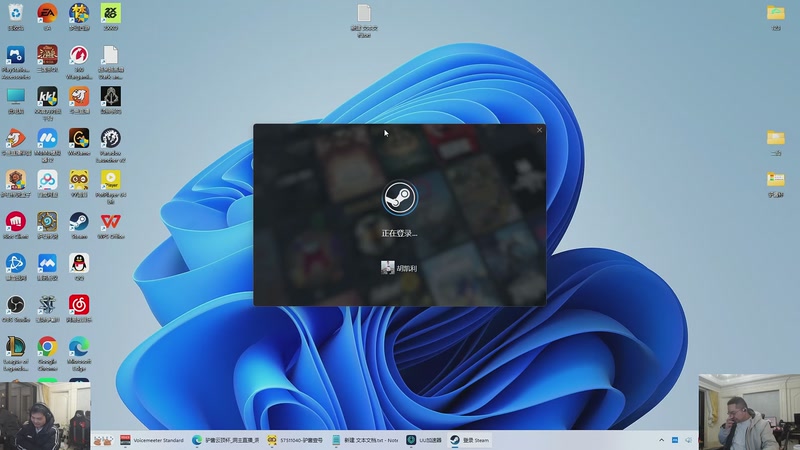Screen dimensions: 800x450
Task: Open the WPS Office desktop icon
Action: point(110,222)
